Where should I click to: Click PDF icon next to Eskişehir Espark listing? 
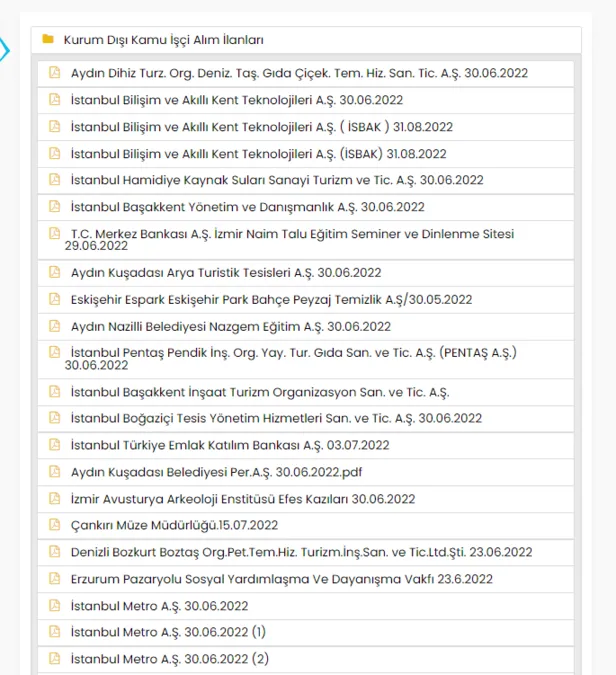[55, 299]
